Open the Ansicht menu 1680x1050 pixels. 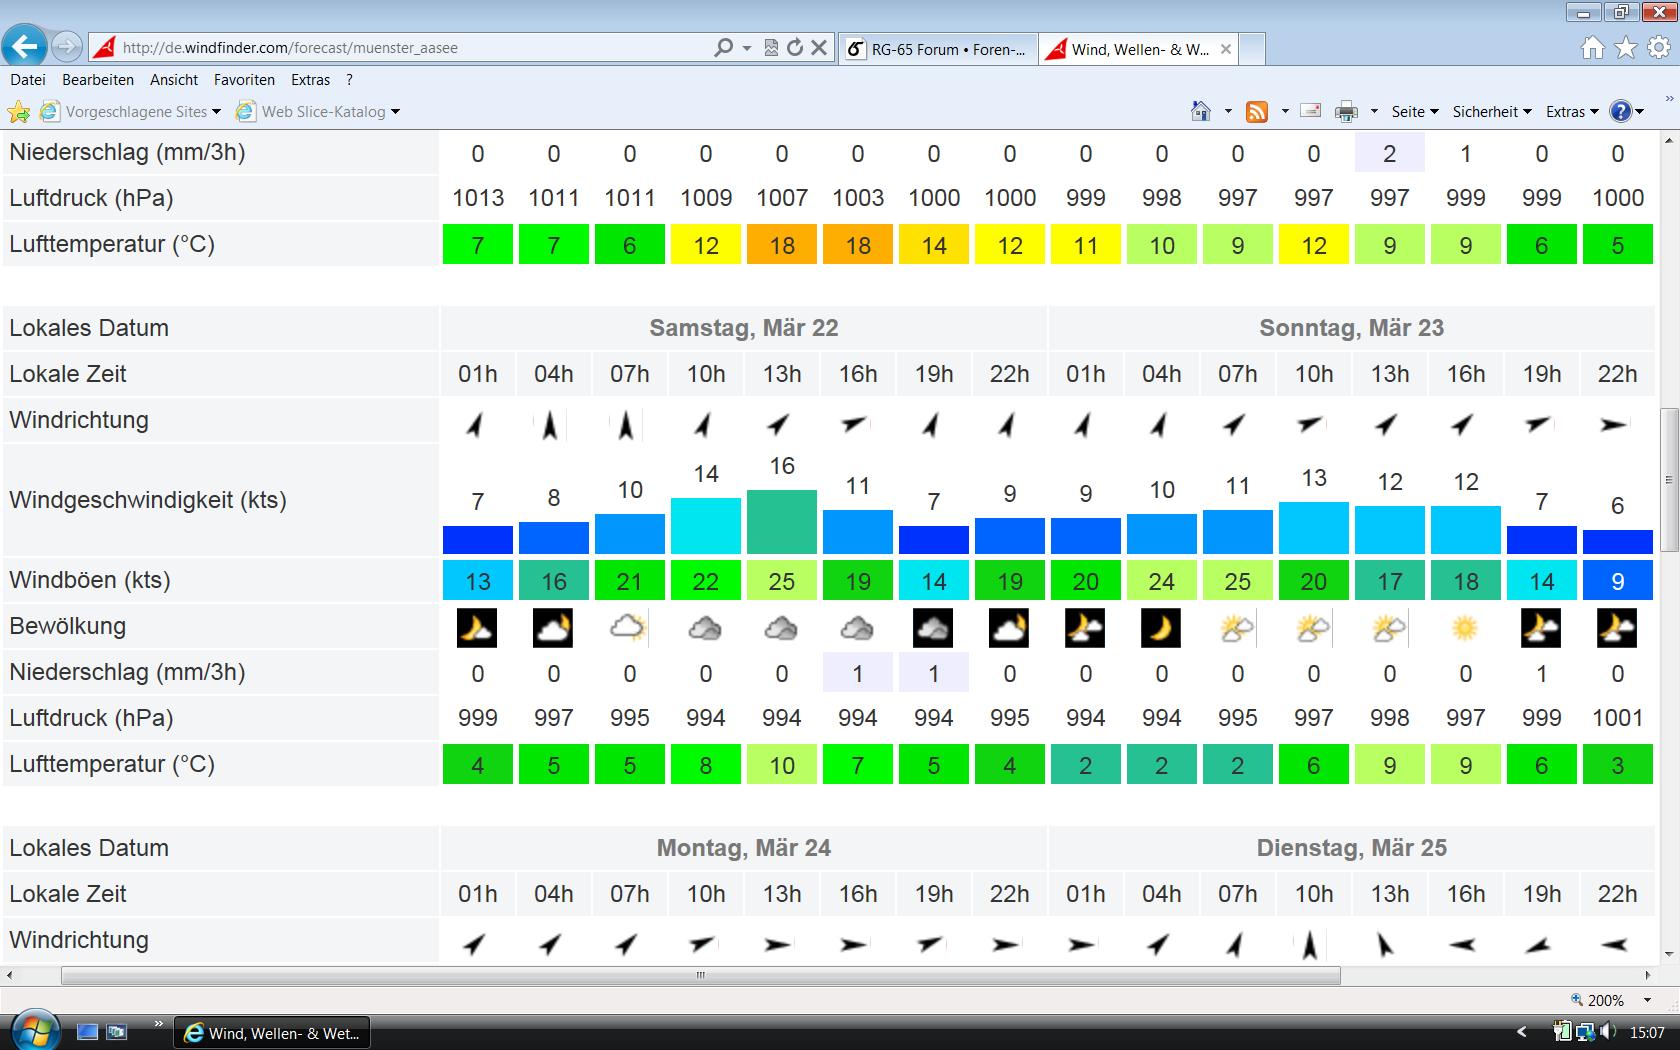174,80
